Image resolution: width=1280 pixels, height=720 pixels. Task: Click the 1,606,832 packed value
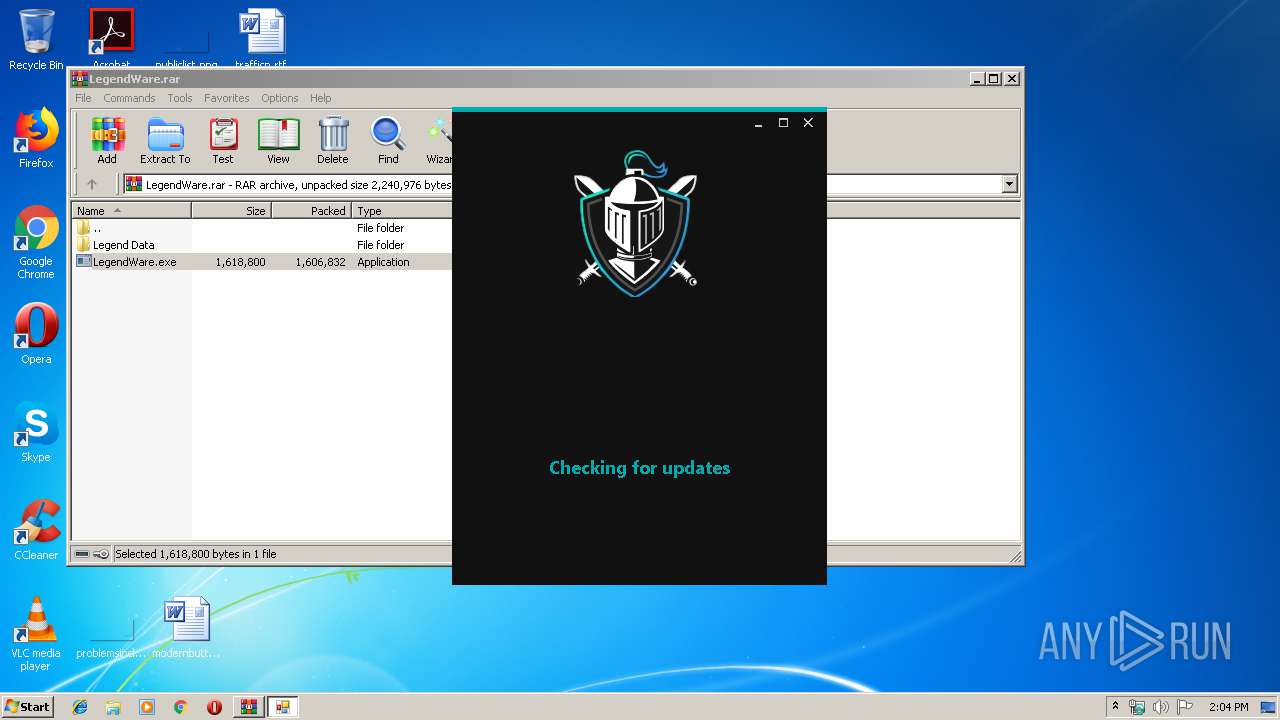click(x=320, y=262)
